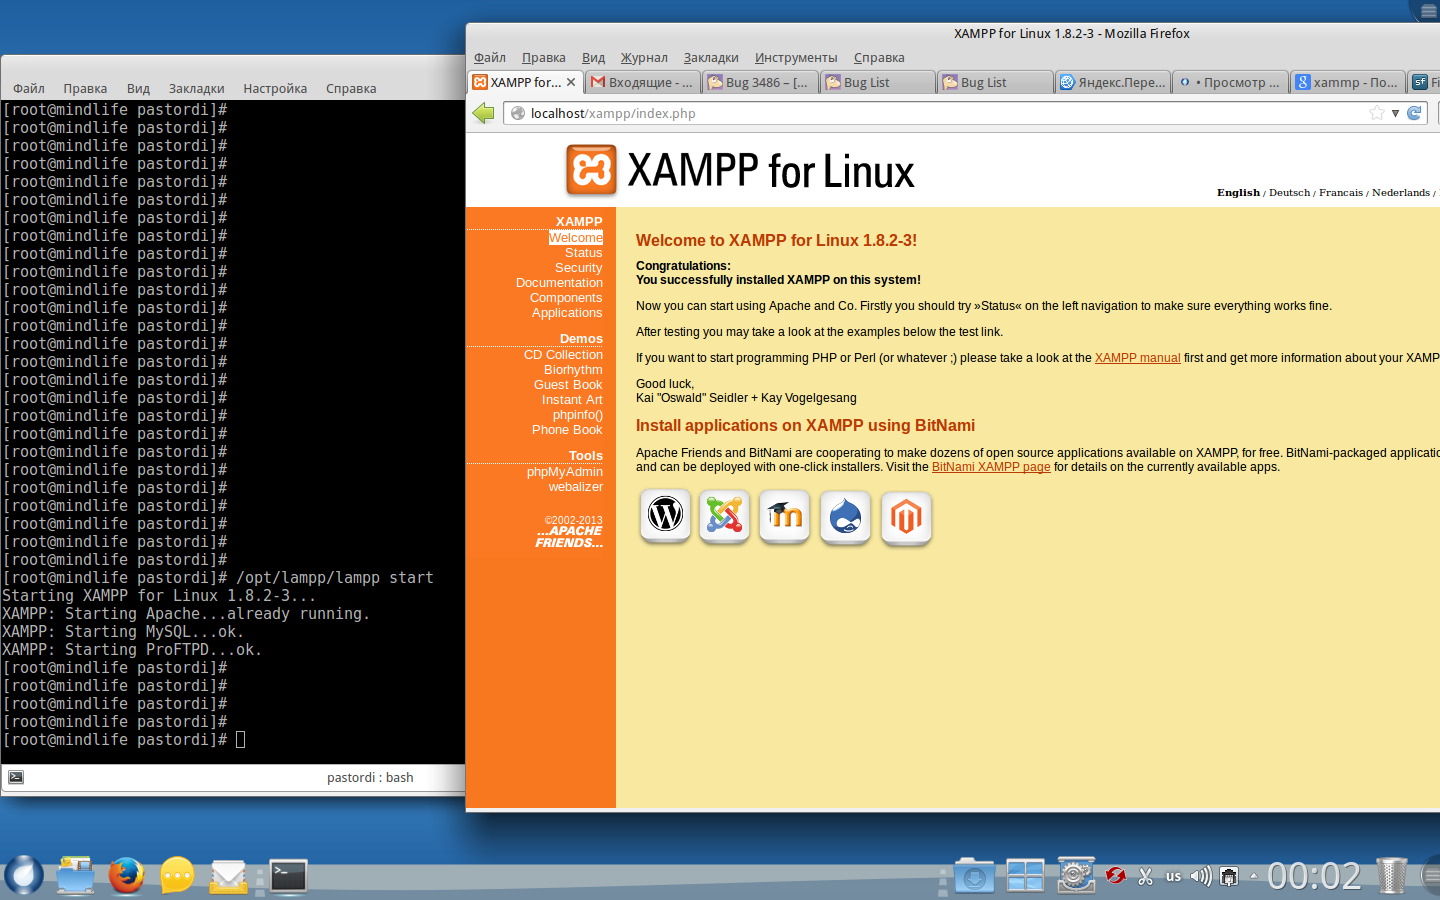Open Firefox Инструменты menu

pyautogui.click(x=796, y=57)
